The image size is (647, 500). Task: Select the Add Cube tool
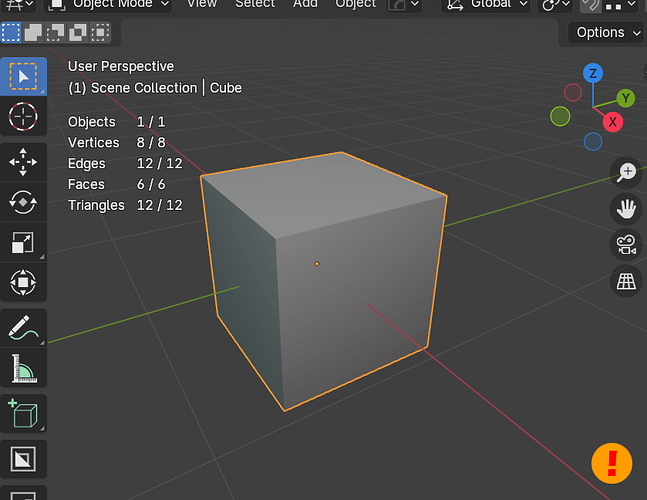(23, 413)
